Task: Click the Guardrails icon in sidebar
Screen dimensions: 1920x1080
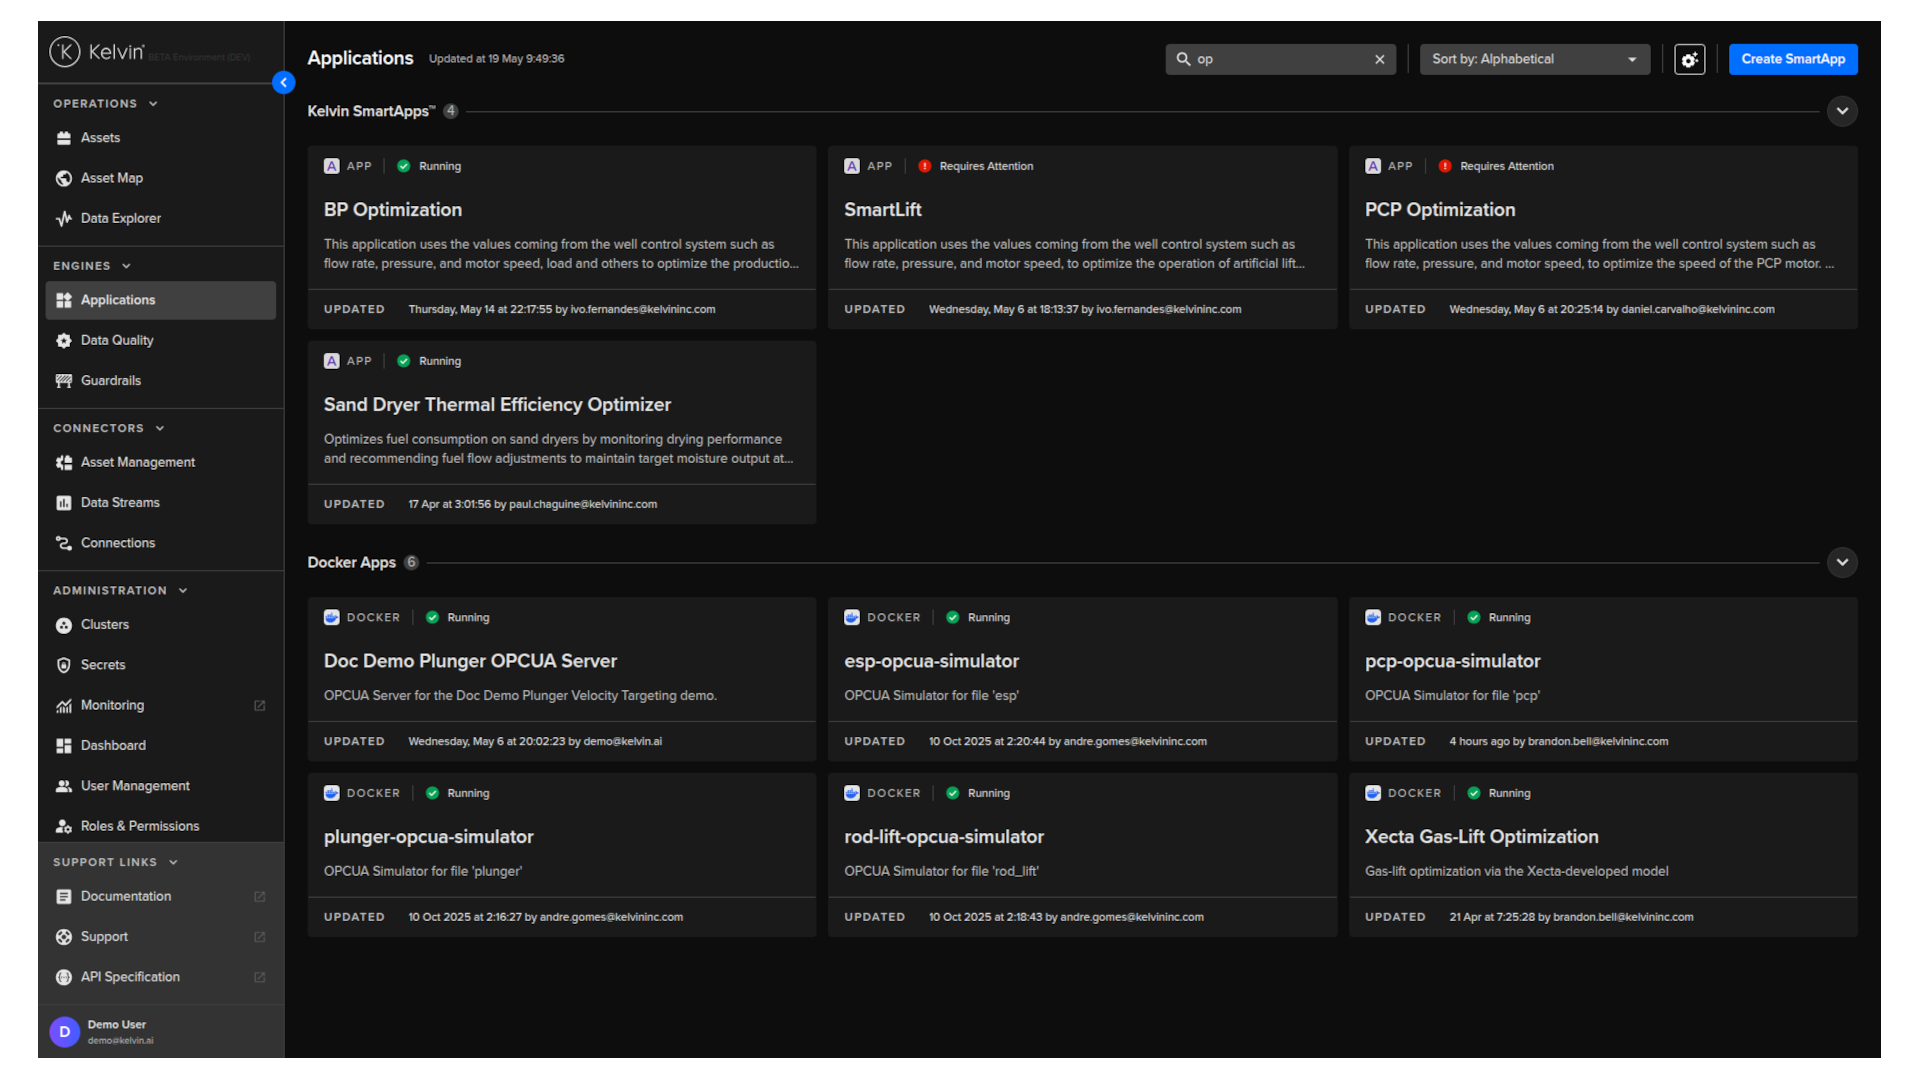Action: pyautogui.click(x=64, y=381)
